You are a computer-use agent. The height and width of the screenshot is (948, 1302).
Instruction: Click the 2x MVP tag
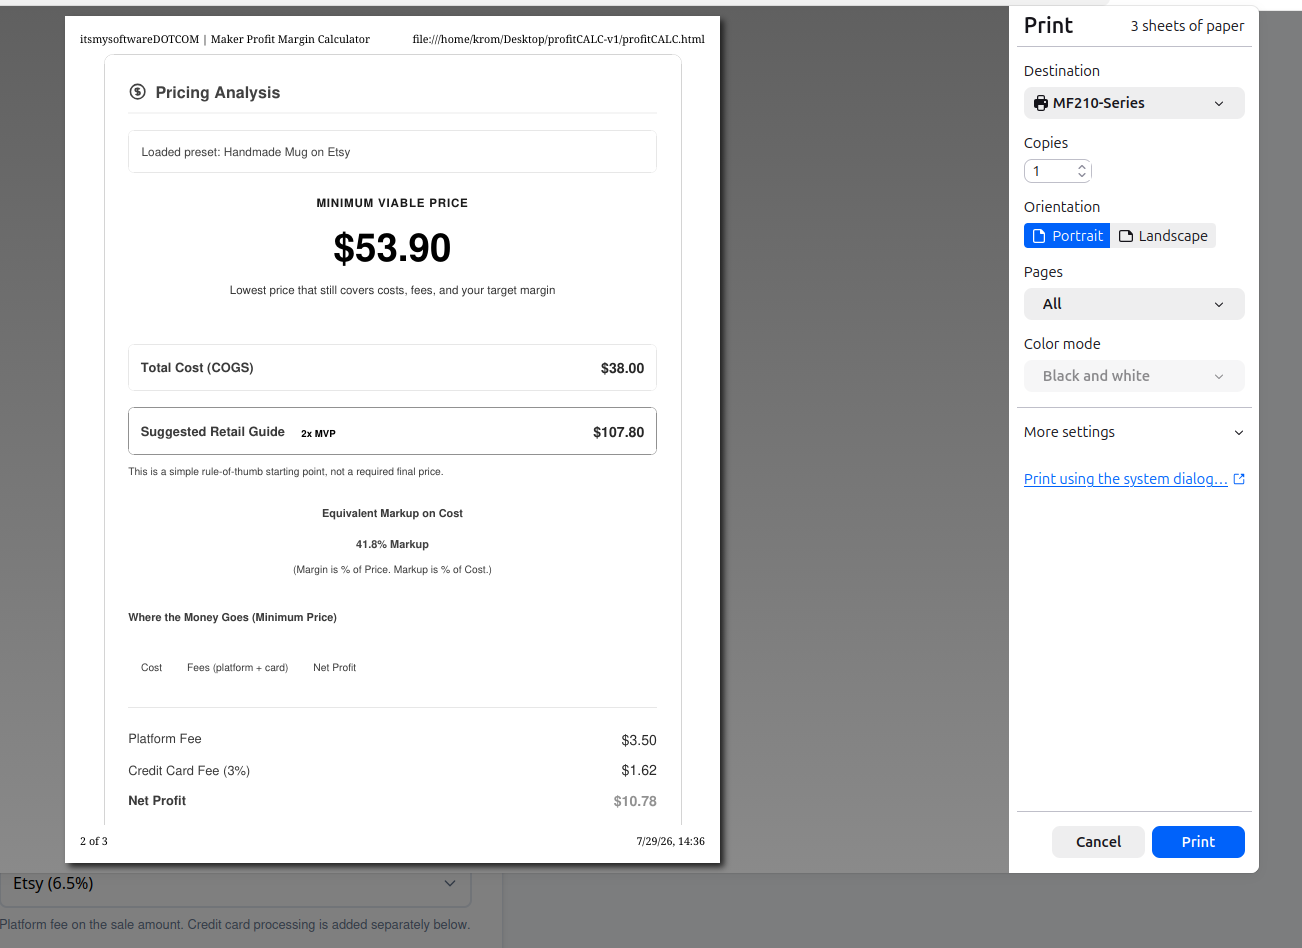[x=318, y=433]
